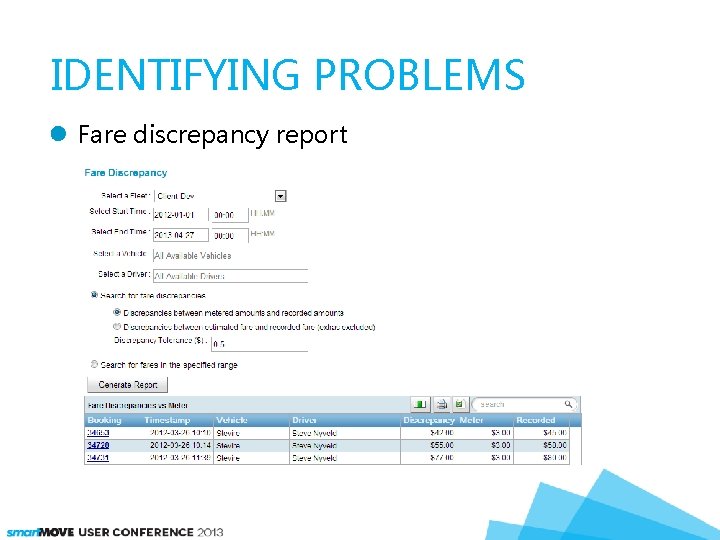Select the 'Search for fare discrepancies' radio button

pyautogui.click(x=94, y=295)
